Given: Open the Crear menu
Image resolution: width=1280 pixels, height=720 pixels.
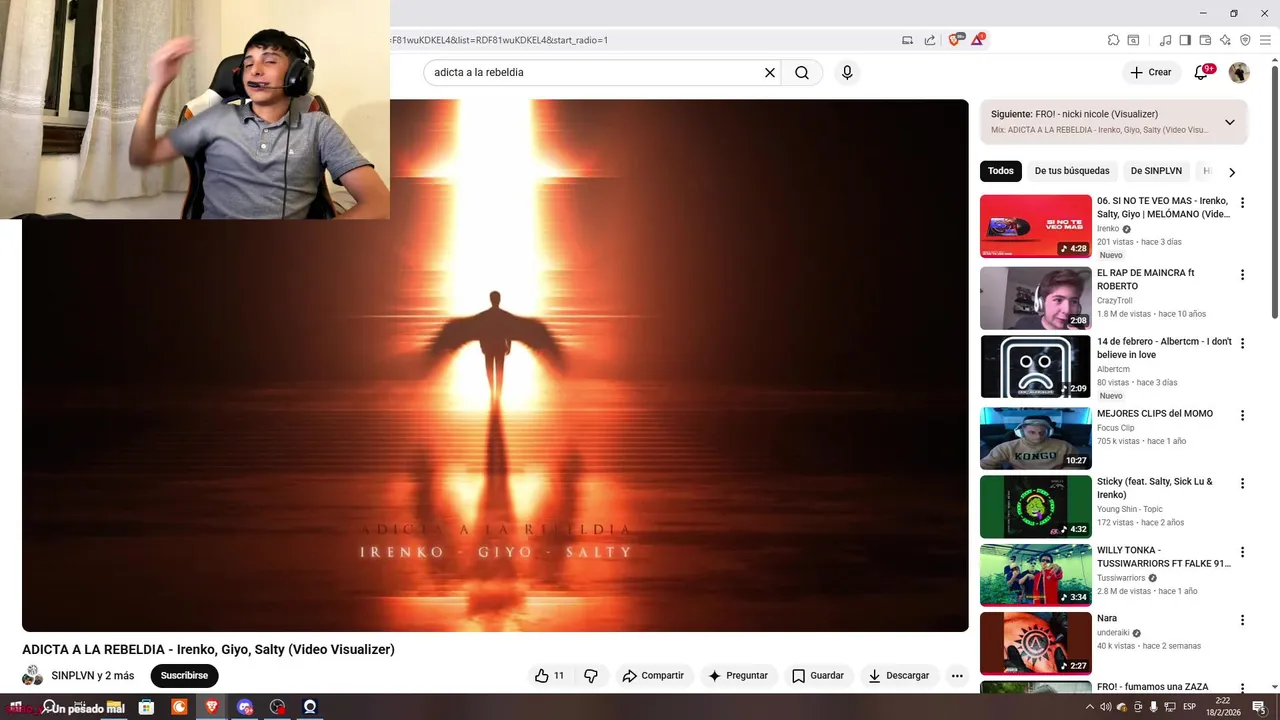Looking at the screenshot, I should pos(1150,72).
